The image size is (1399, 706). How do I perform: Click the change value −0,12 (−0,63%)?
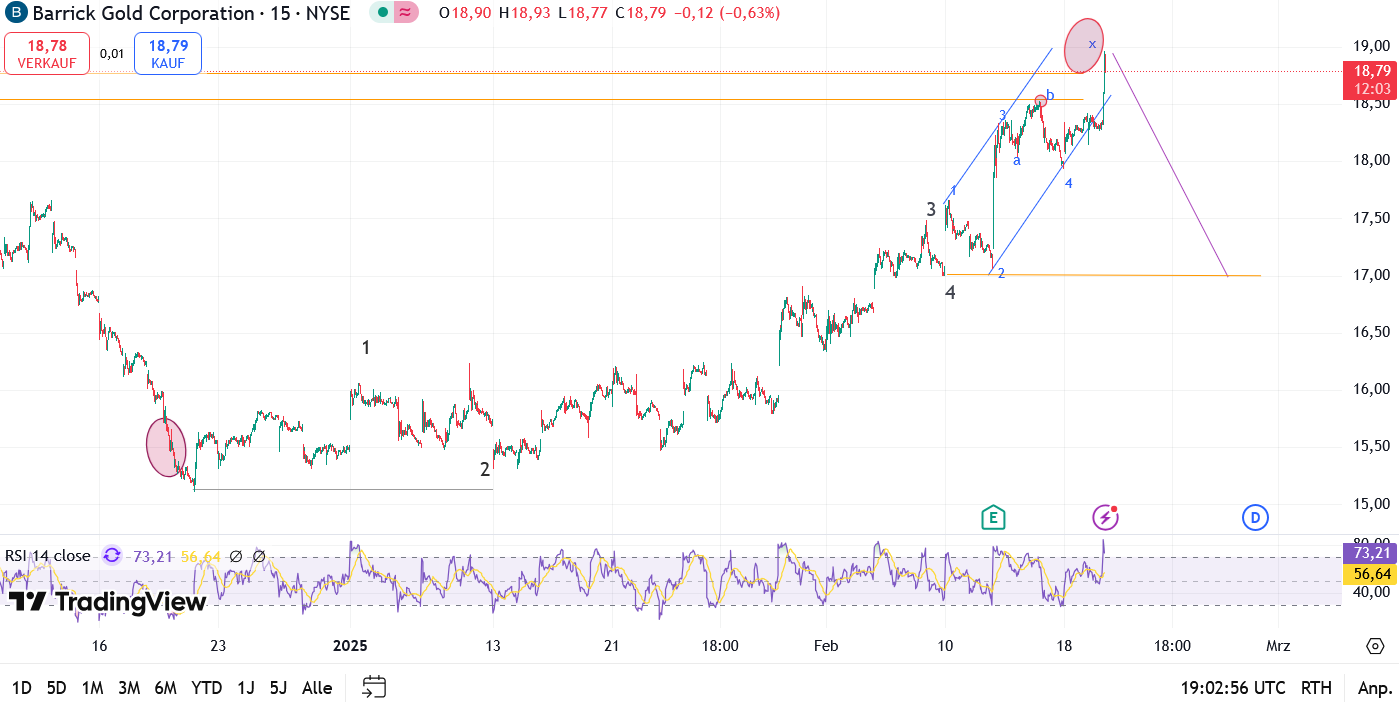[725, 13]
